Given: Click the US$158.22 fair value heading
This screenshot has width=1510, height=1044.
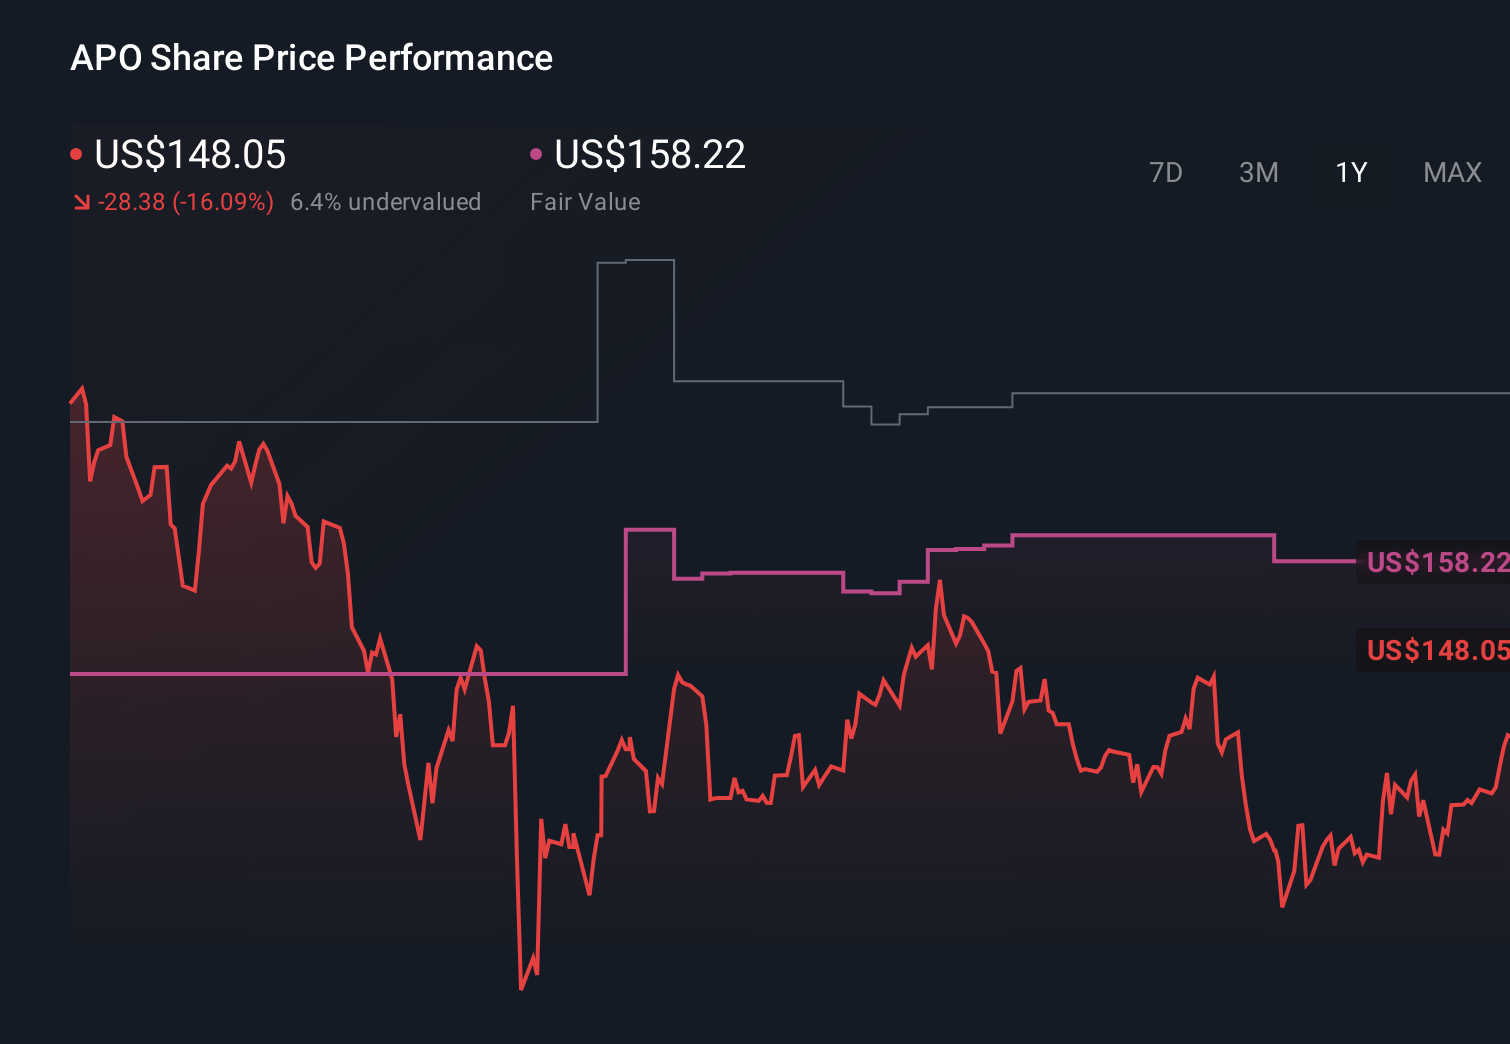Looking at the screenshot, I should click(650, 154).
